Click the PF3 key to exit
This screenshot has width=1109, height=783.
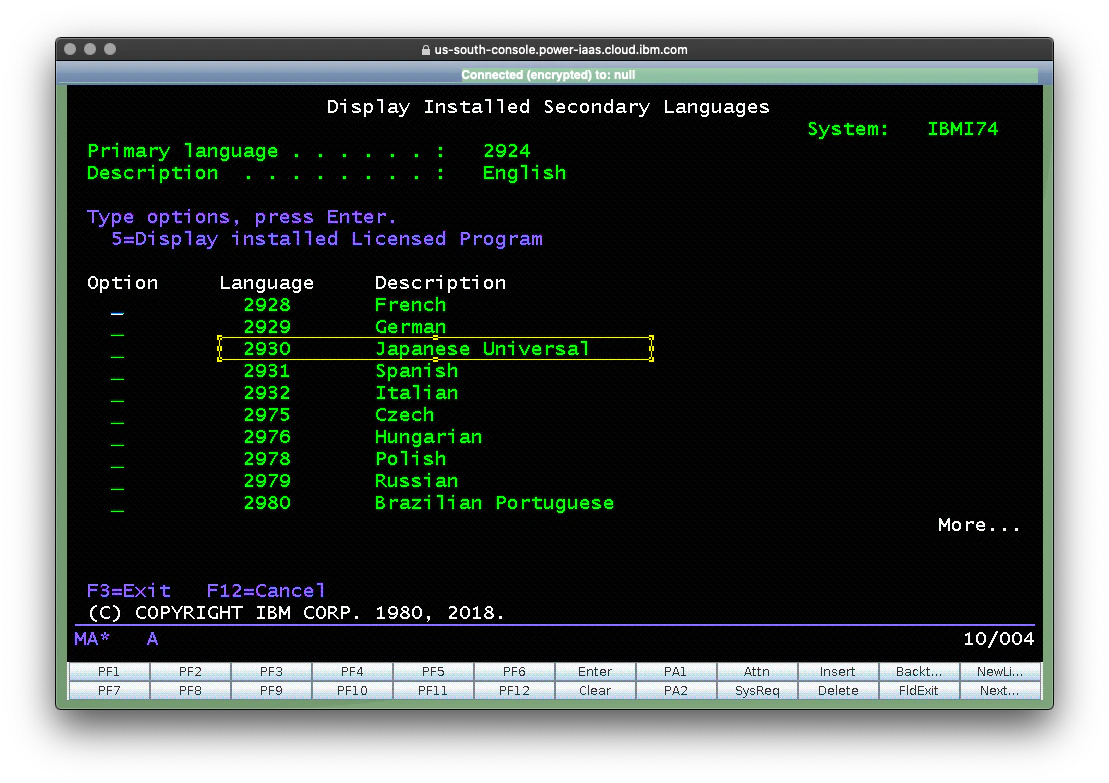(271, 671)
